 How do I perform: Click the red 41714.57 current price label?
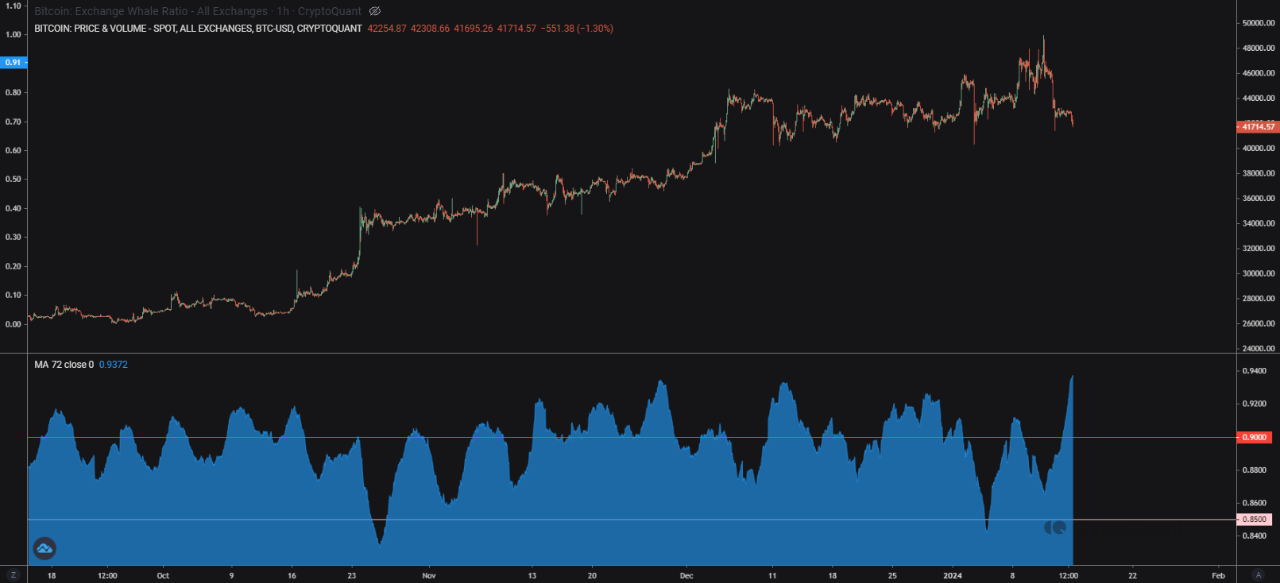click(1256, 126)
